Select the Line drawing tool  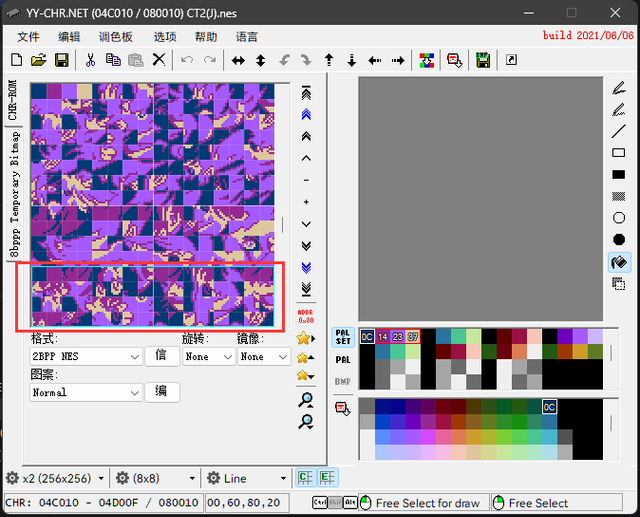click(x=619, y=131)
